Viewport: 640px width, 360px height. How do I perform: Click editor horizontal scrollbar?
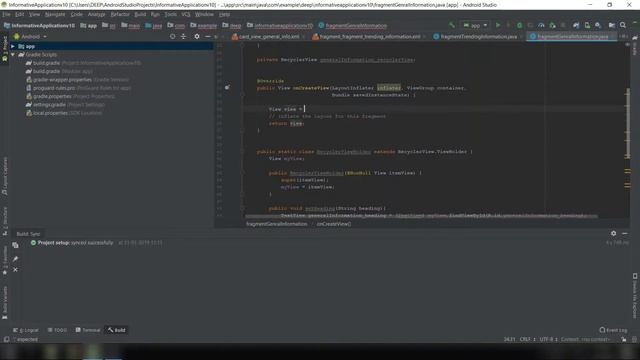(x=421, y=216)
